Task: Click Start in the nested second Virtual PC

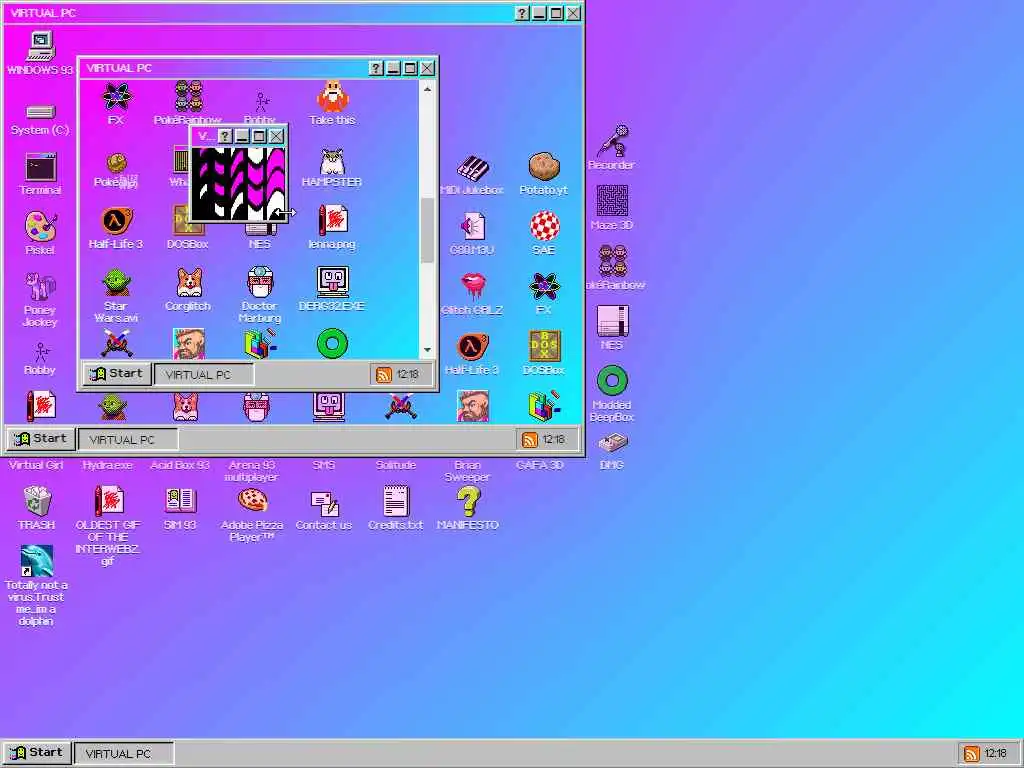Action: coord(117,374)
